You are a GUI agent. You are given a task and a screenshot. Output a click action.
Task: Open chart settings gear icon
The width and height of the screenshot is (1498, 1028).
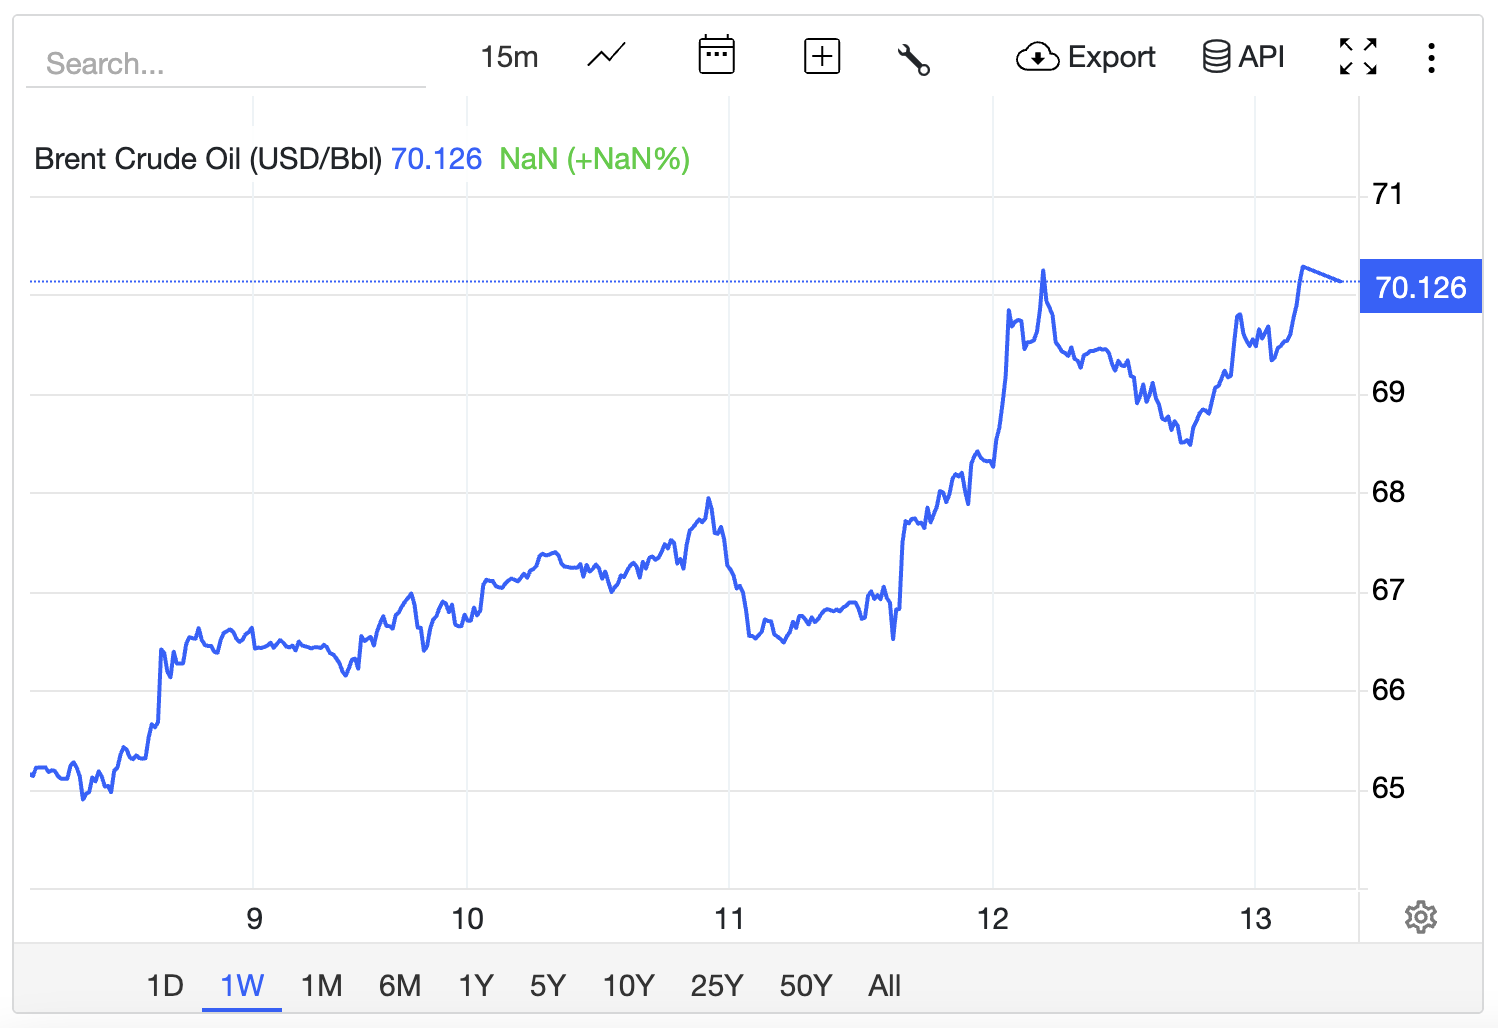[x=1420, y=917]
